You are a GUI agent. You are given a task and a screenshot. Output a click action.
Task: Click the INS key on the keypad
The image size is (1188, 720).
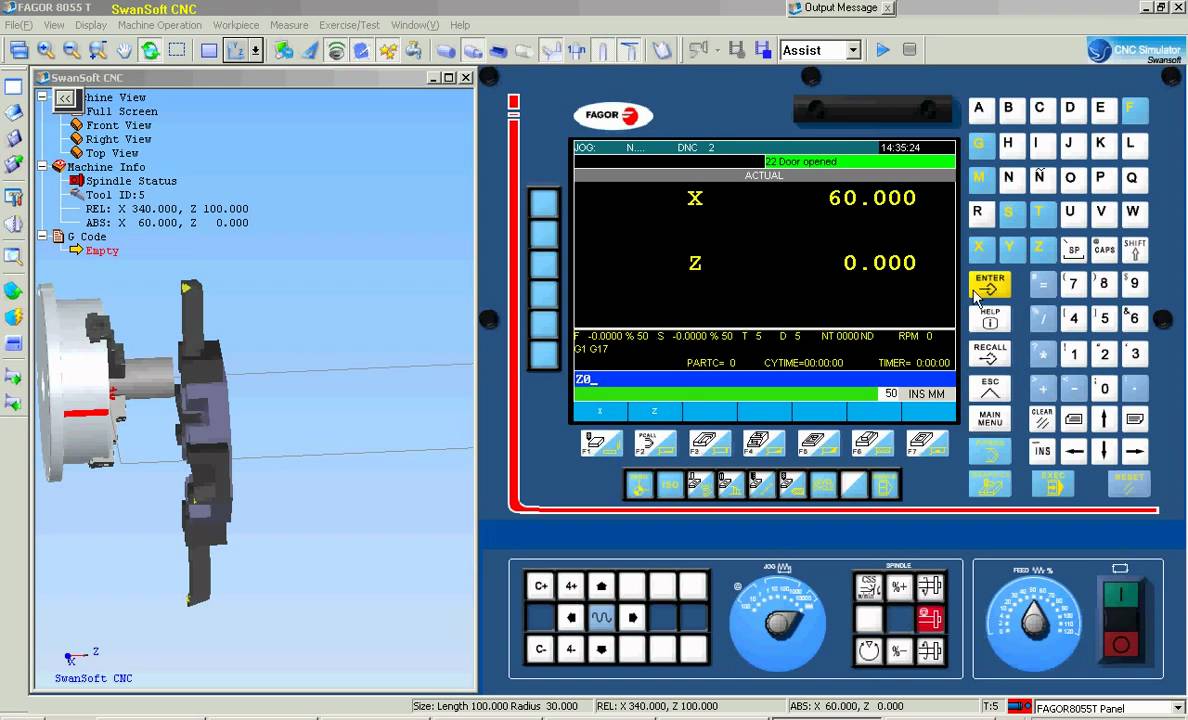pyautogui.click(x=1043, y=451)
